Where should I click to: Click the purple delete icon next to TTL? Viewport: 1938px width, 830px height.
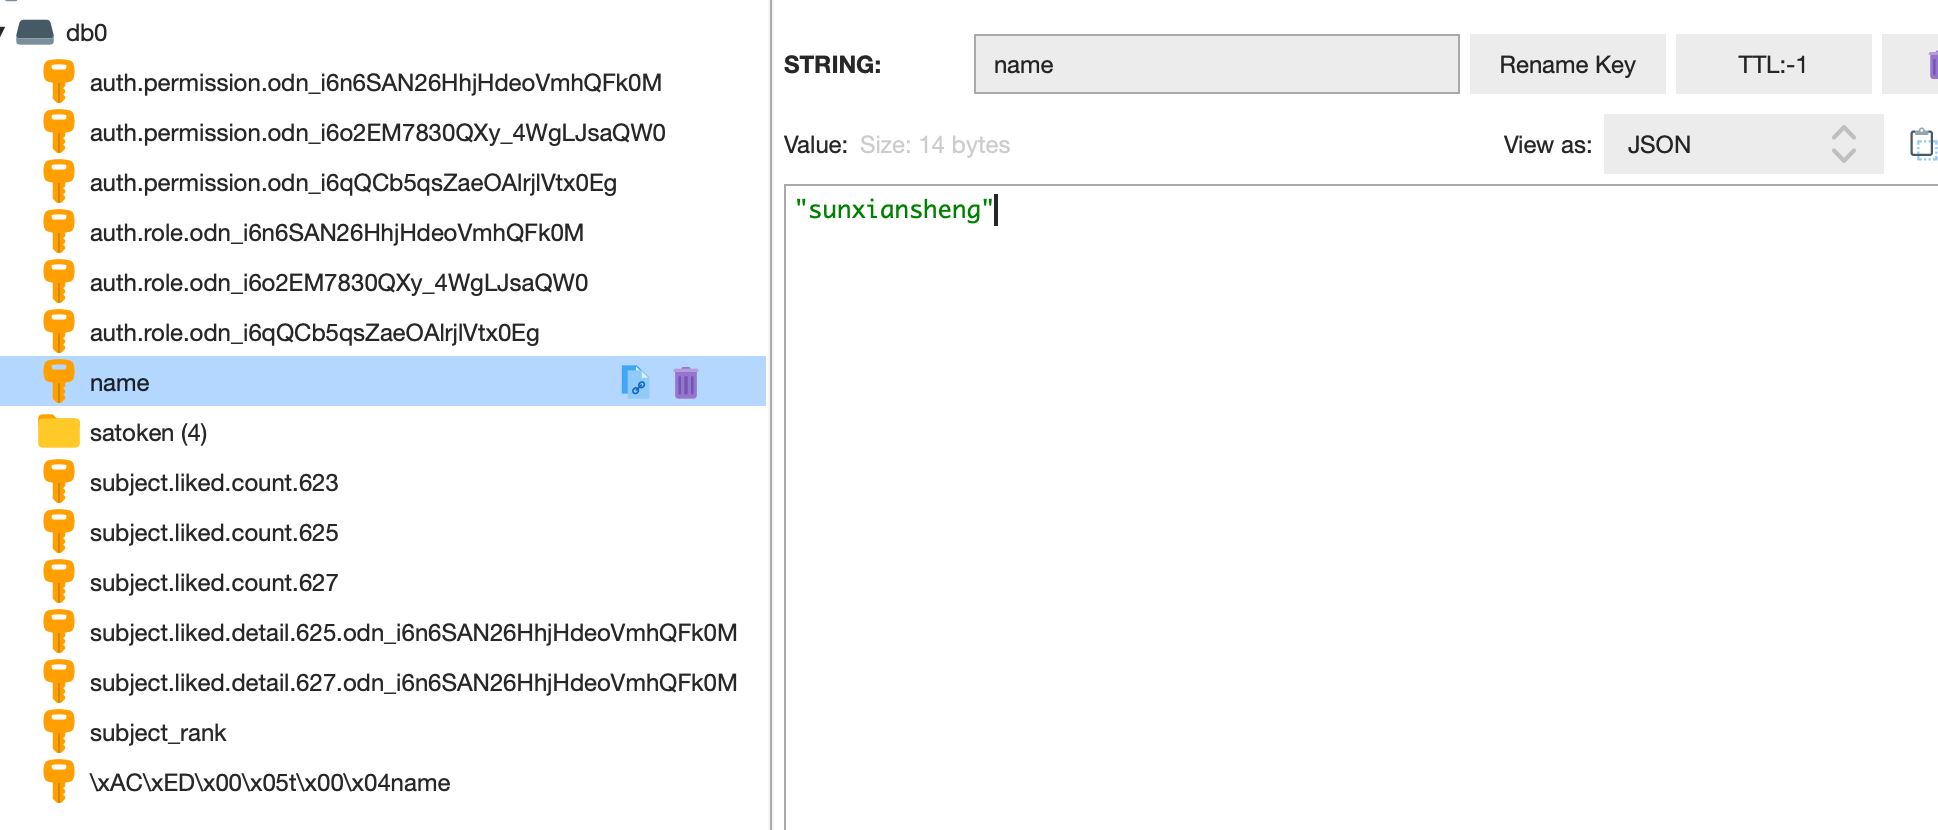click(x=1930, y=65)
